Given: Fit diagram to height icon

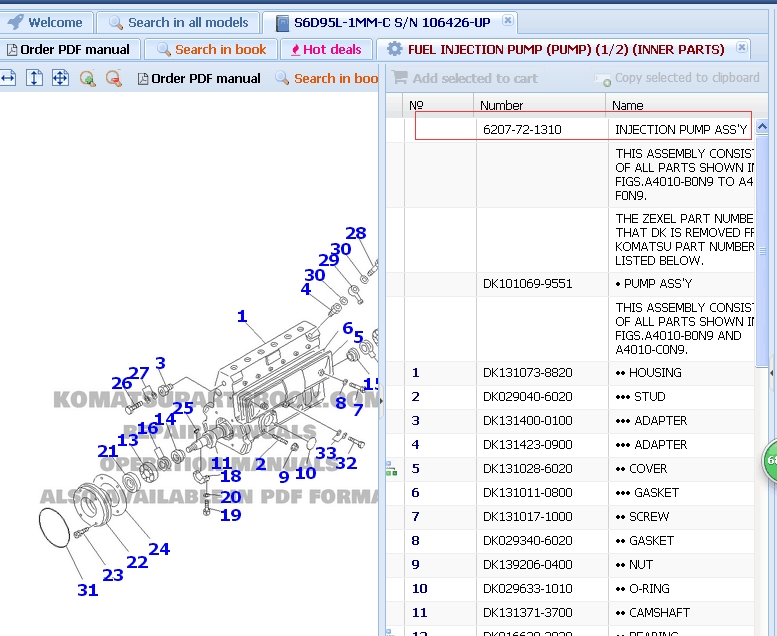Looking at the screenshot, I should click(34, 78).
